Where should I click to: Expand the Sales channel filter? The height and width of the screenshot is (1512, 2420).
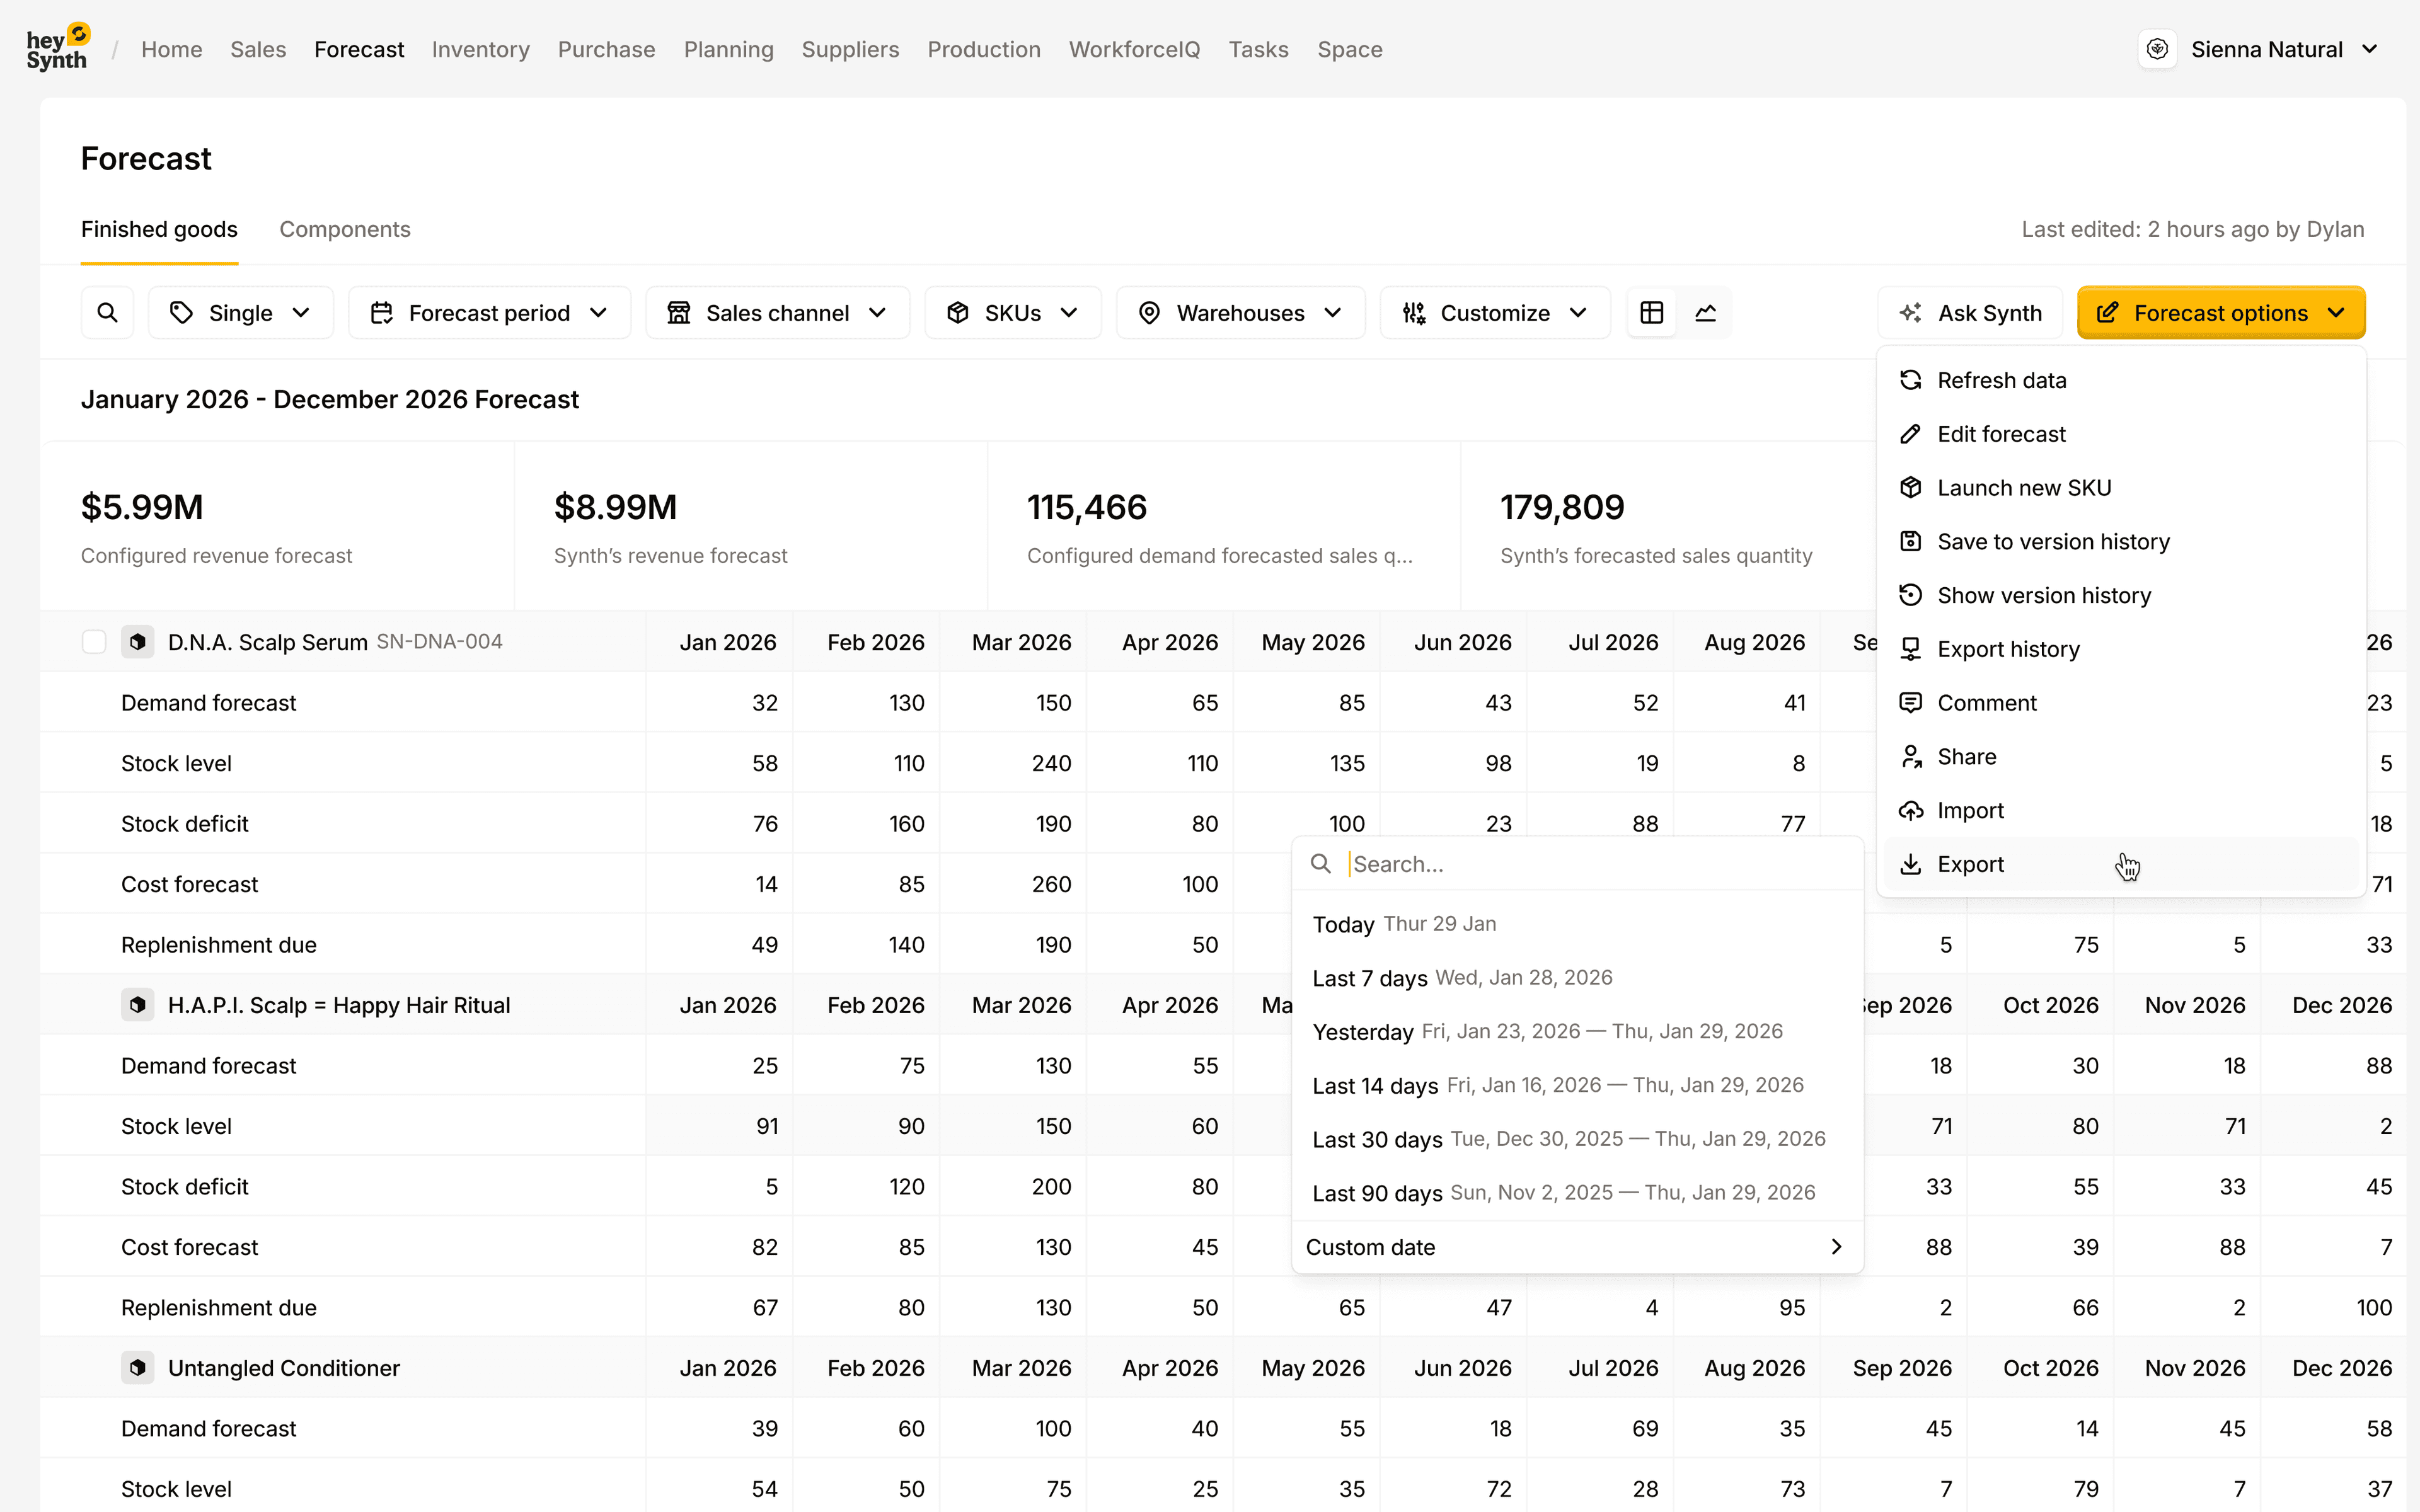[x=777, y=313]
